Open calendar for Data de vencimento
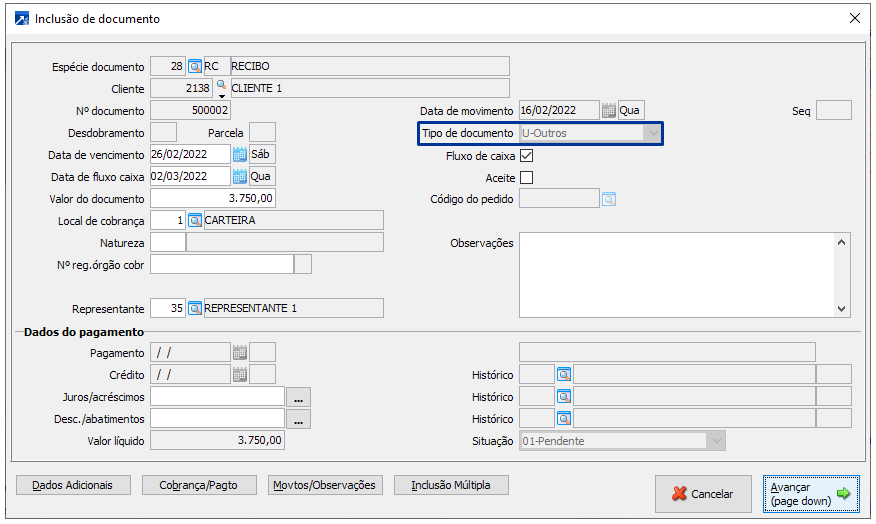The image size is (876, 524). coord(239,154)
